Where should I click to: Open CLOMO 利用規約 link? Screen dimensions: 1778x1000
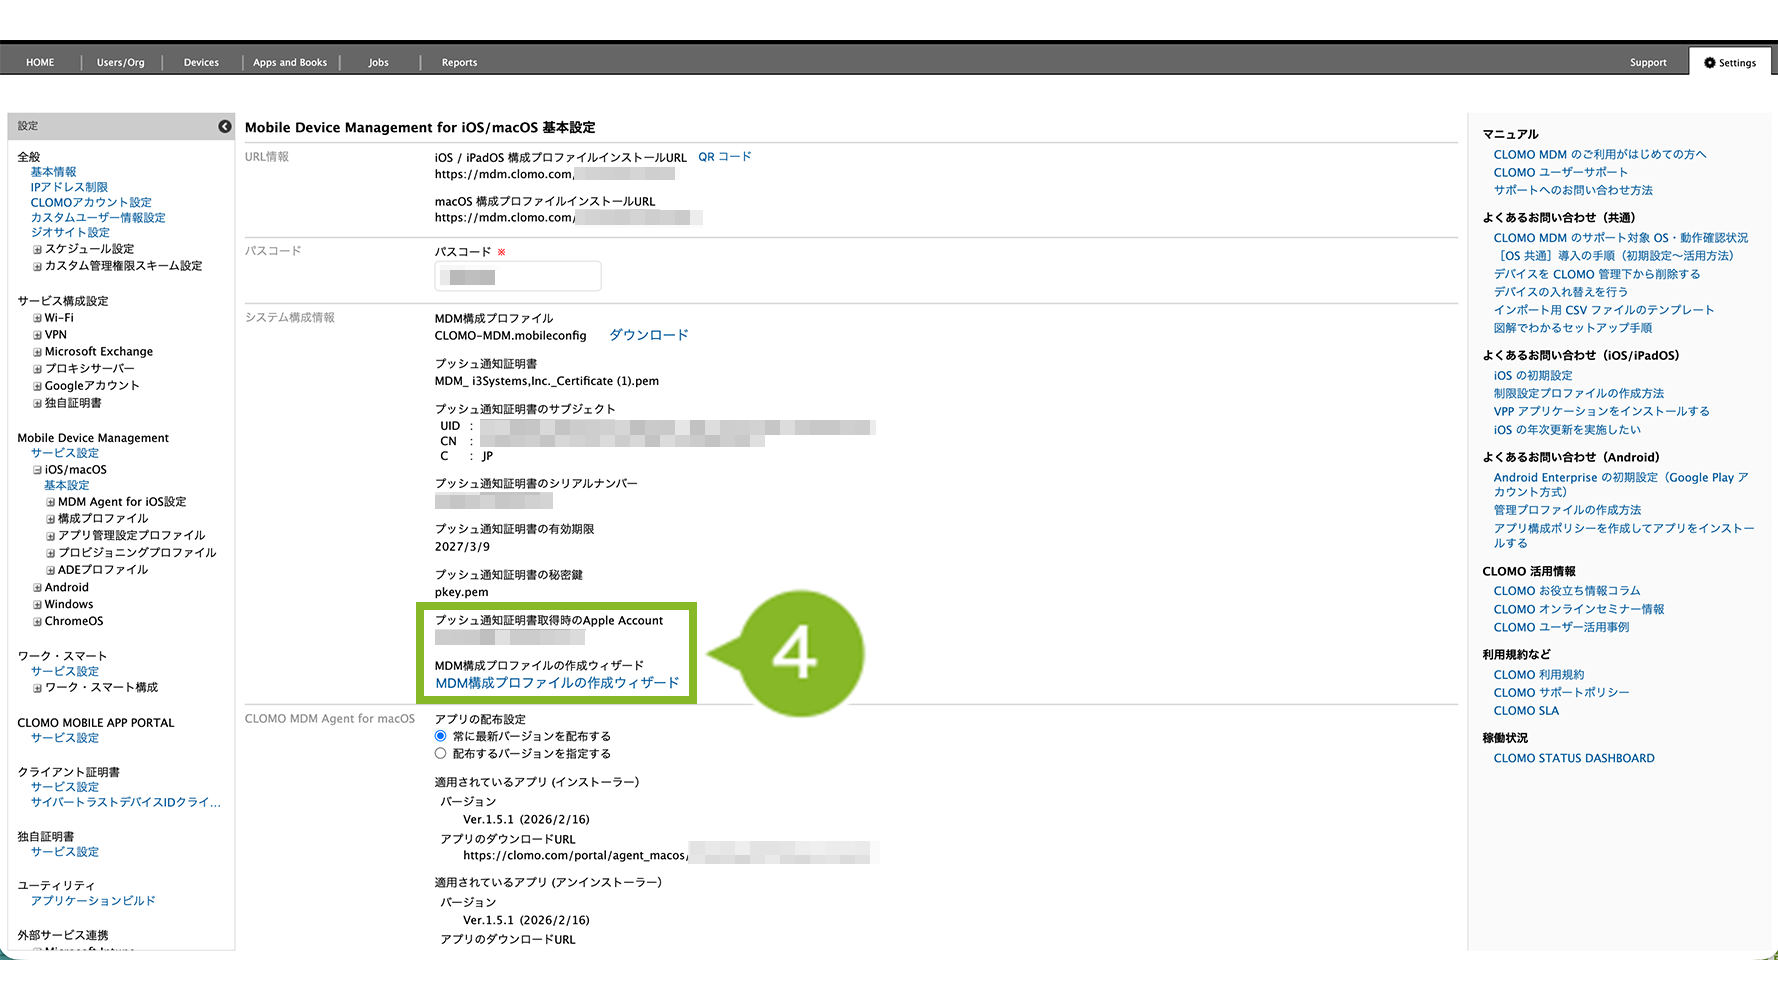point(1539,676)
